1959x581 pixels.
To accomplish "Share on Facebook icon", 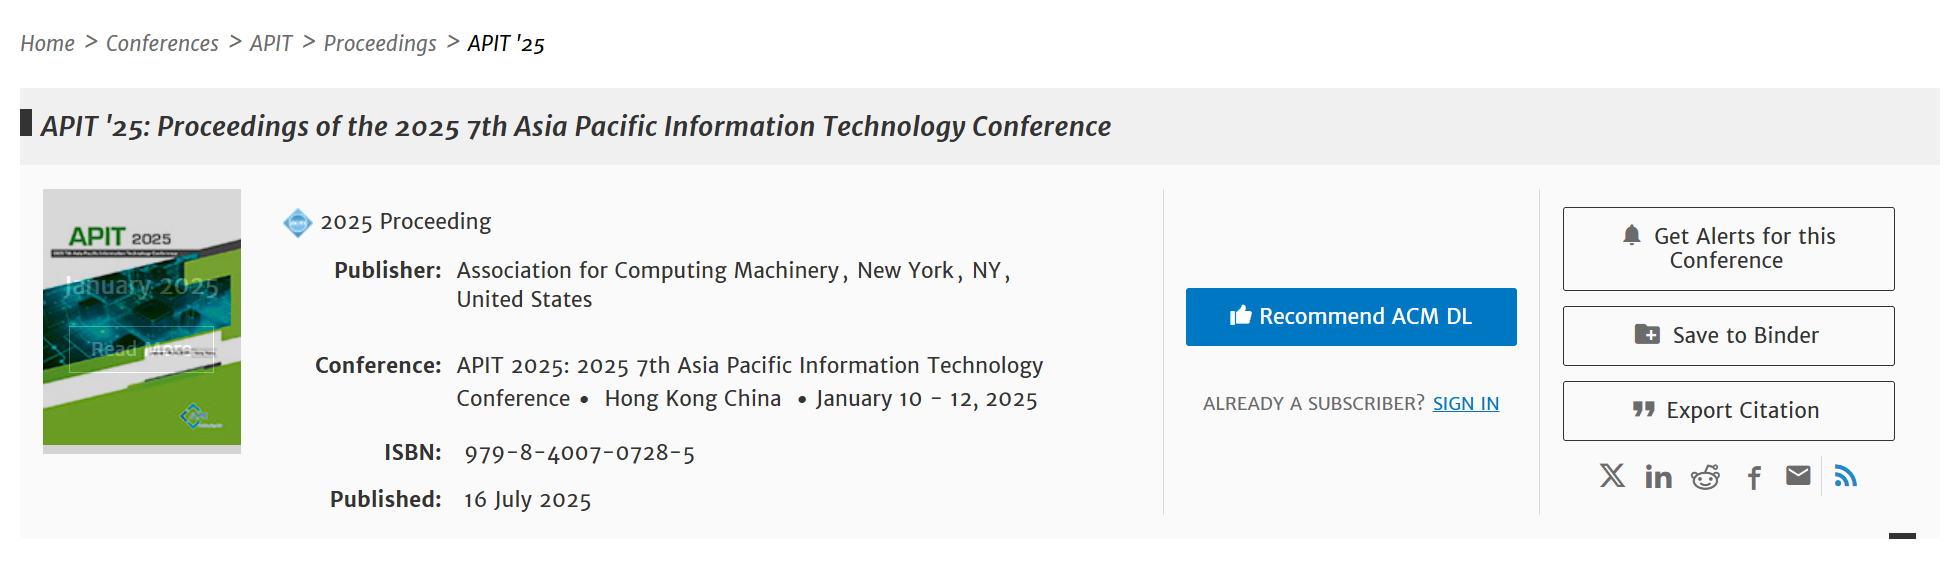I will [1754, 478].
